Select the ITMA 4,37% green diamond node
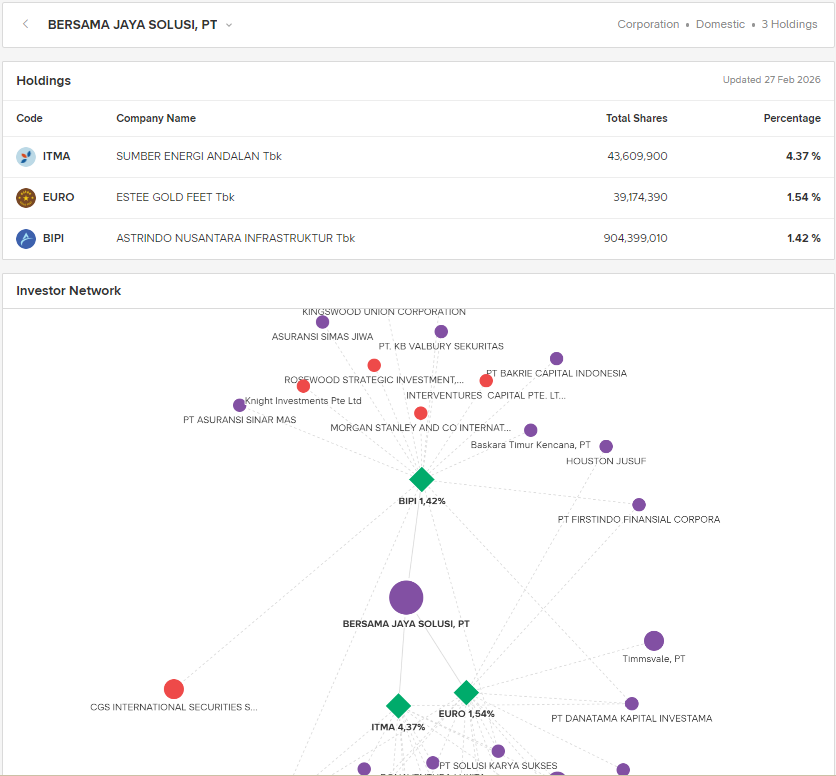This screenshot has height=776, width=836. click(398, 706)
